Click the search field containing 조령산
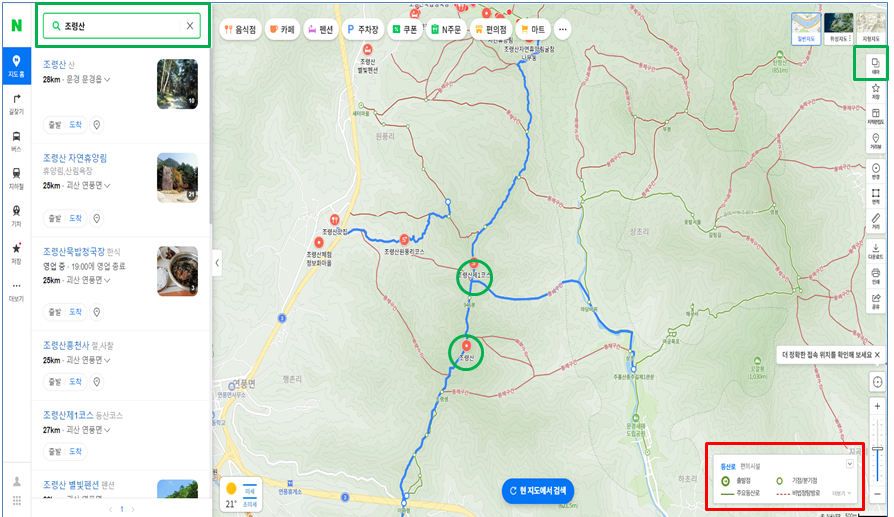894x517 pixels. click(122, 26)
